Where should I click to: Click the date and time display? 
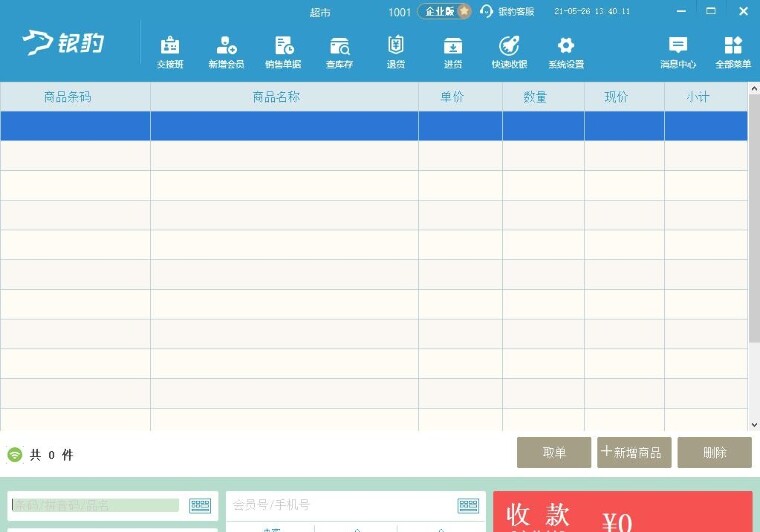(592, 11)
